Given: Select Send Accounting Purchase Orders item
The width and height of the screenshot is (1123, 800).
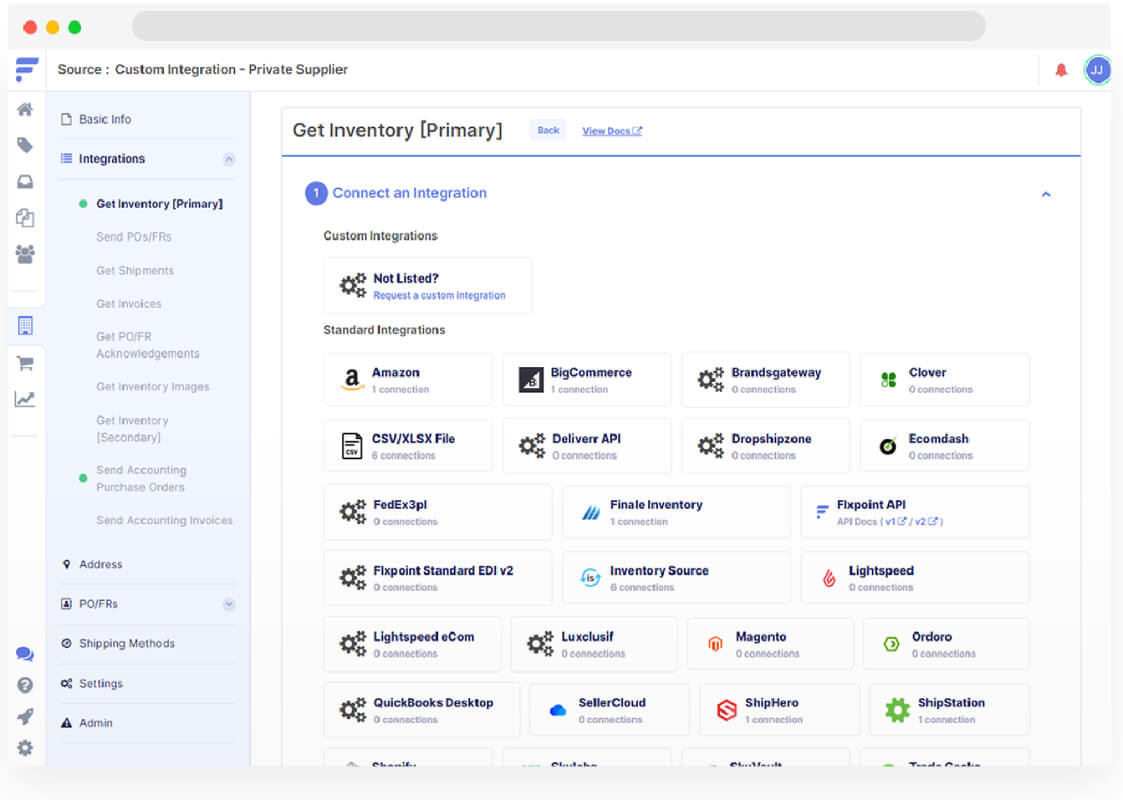Looking at the screenshot, I should point(141,478).
